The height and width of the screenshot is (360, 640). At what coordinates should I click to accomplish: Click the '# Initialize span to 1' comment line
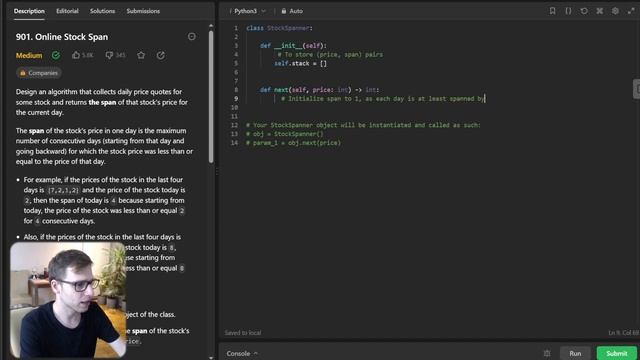pos(382,99)
